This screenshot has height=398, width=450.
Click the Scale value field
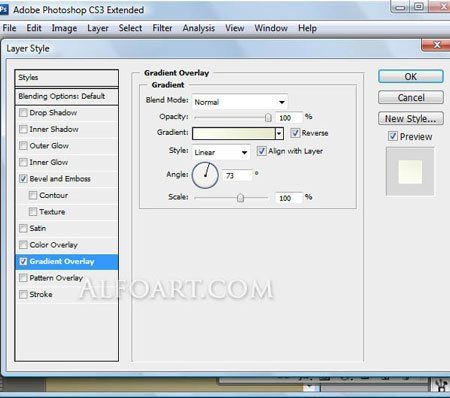pyautogui.click(x=289, y=198)
